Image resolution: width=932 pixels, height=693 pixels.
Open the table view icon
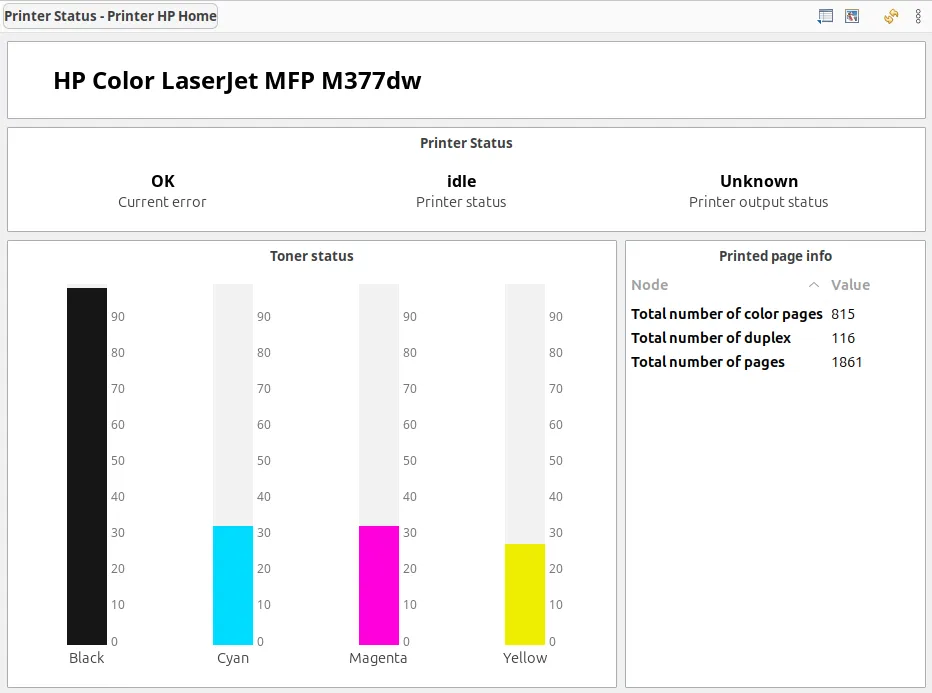[826, 15]
